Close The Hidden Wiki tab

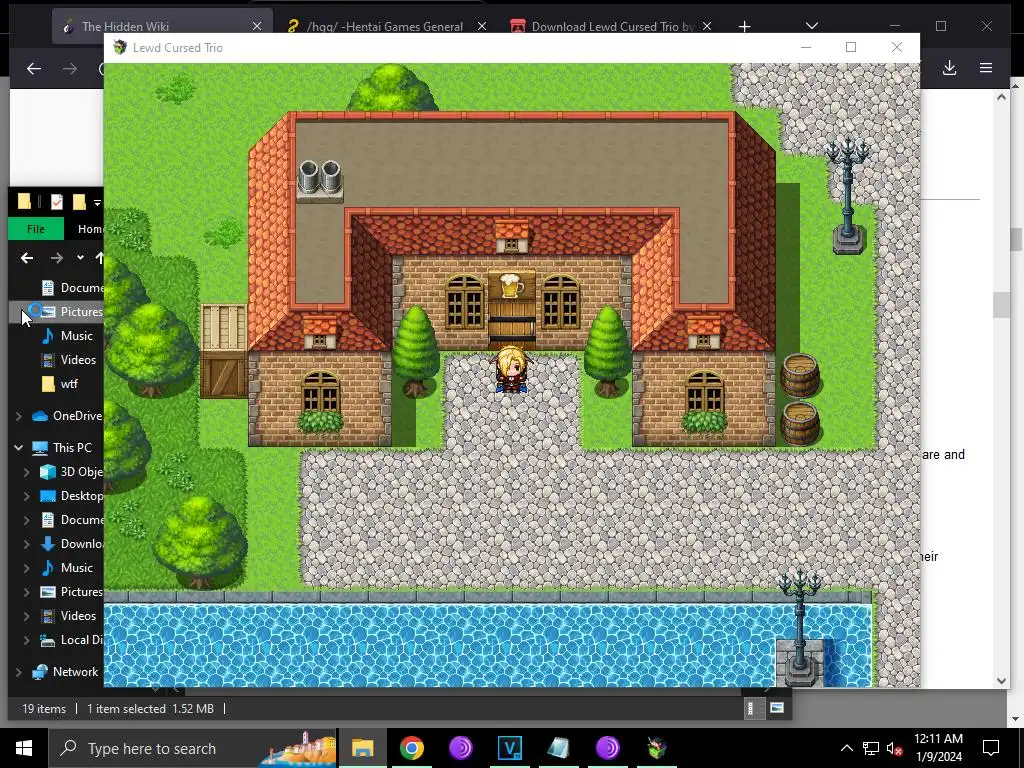(257, 26)
